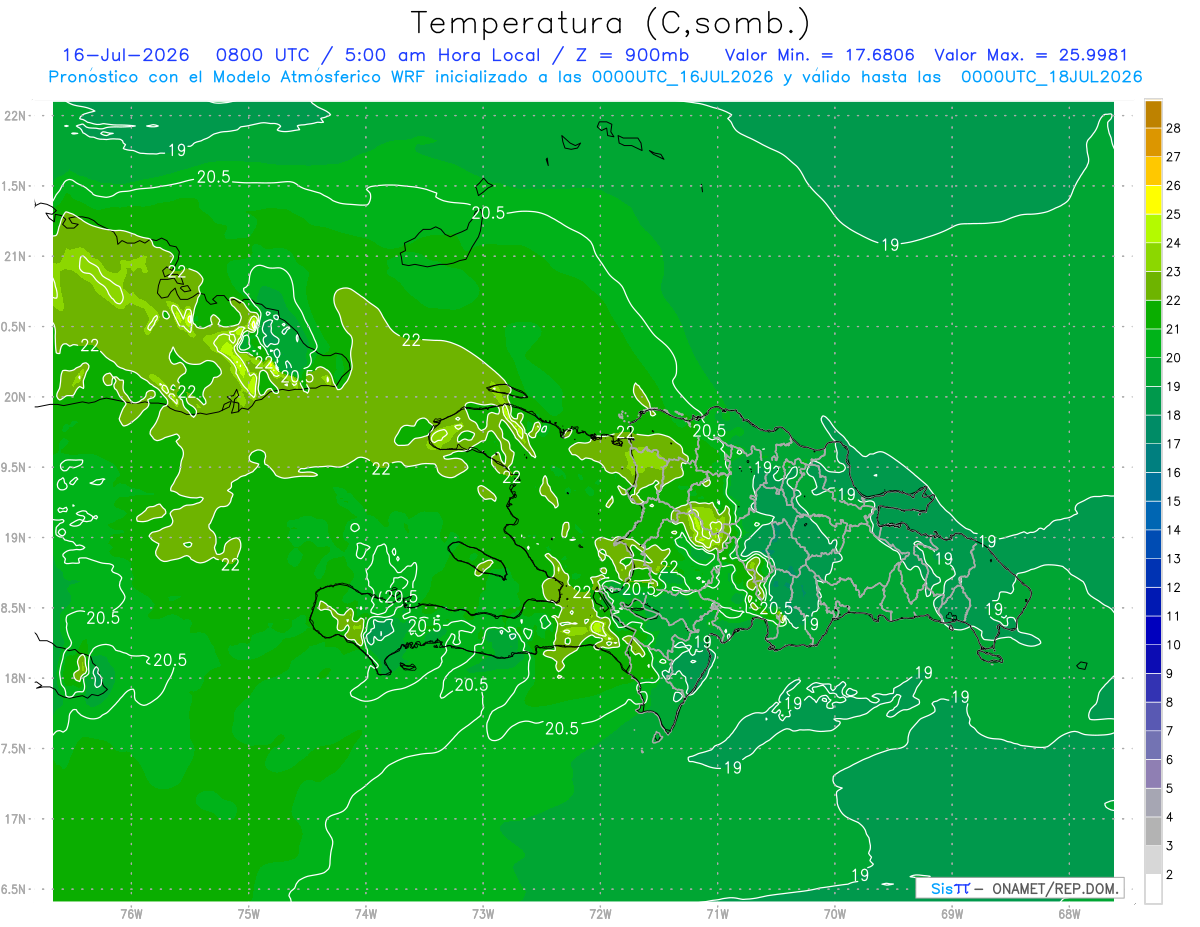This screenshot has height=927, width=1200.
Task: Click contour label '19' beside the ONAMET logo
Action: (860, 875)
